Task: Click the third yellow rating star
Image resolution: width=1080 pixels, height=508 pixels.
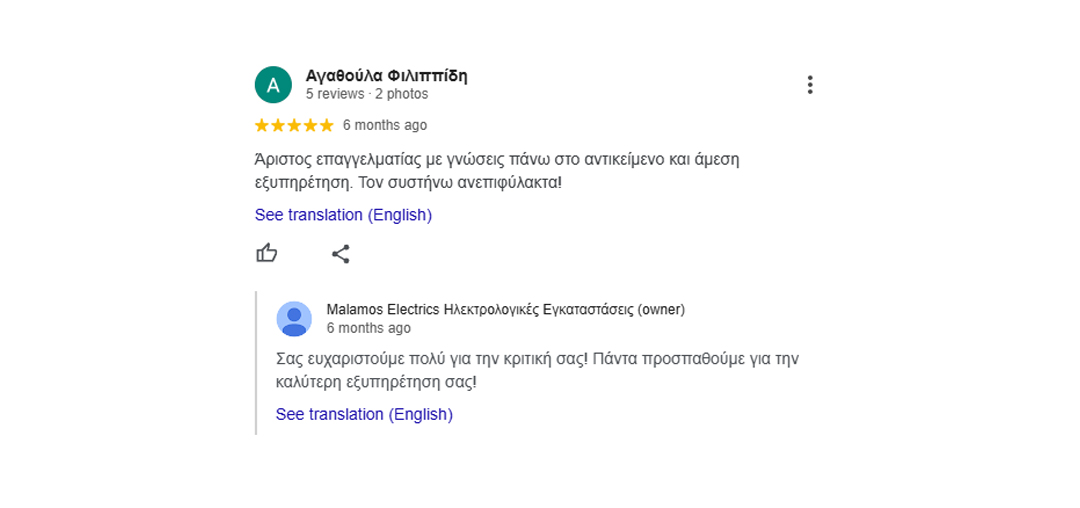Action: 294,125
